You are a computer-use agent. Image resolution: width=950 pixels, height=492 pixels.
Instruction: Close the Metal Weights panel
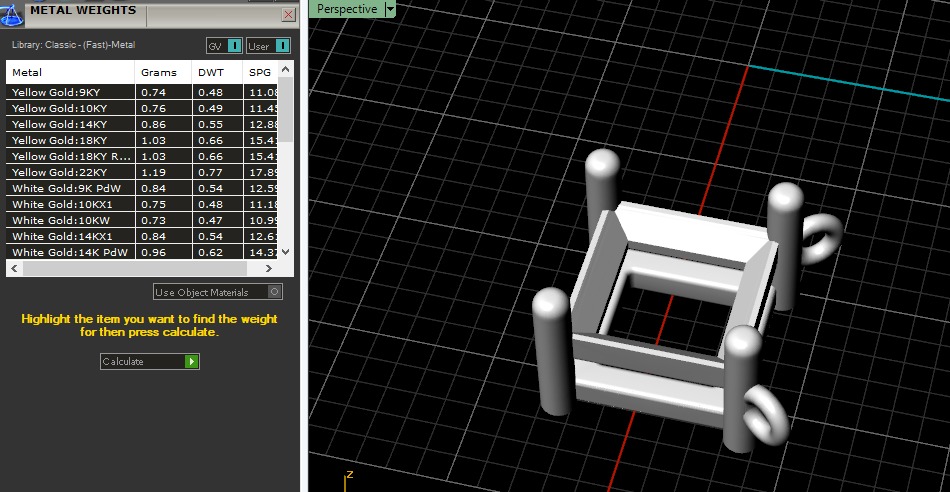[289, 15]
